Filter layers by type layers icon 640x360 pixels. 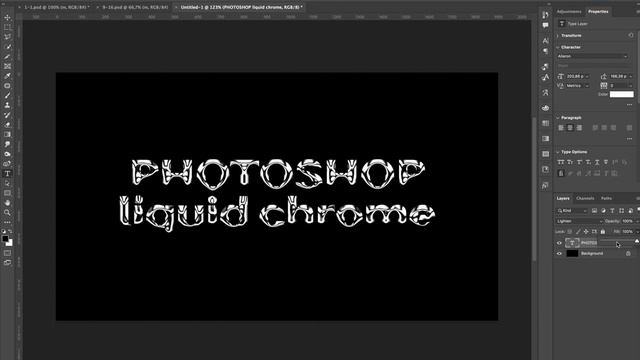(612, 211)
